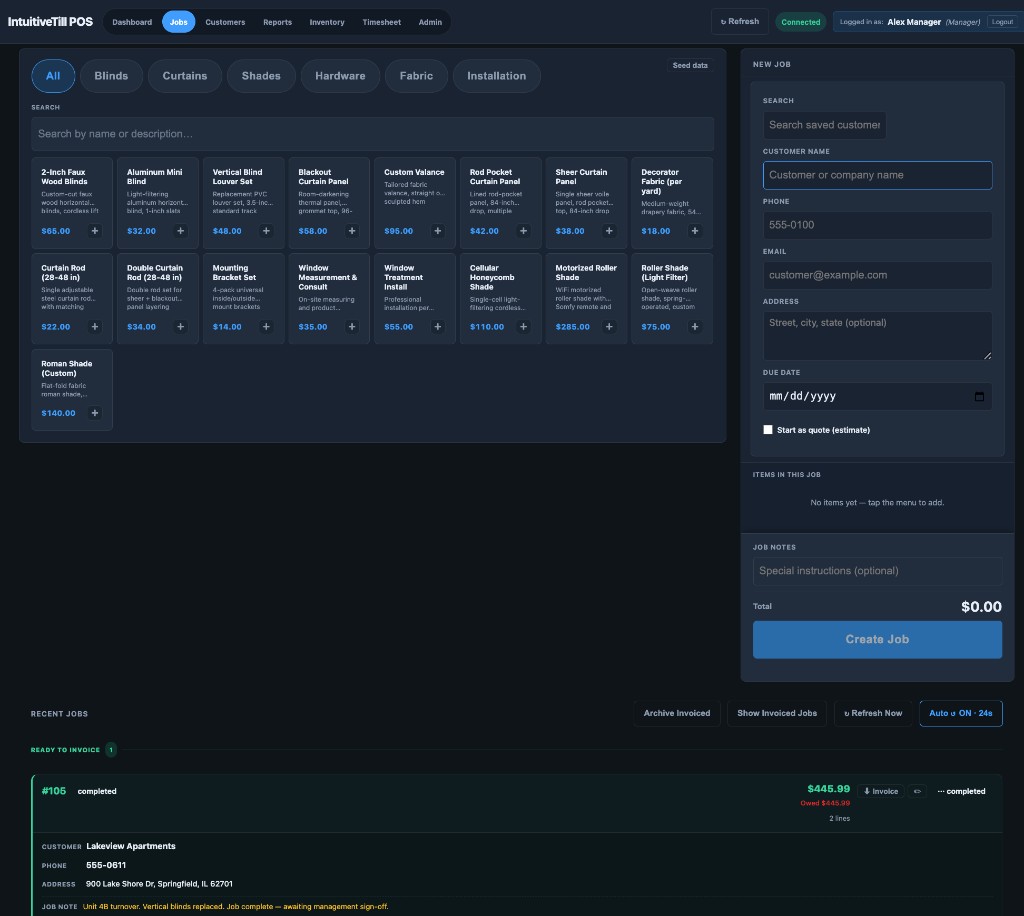Select the Jobs nav tab

178,22
